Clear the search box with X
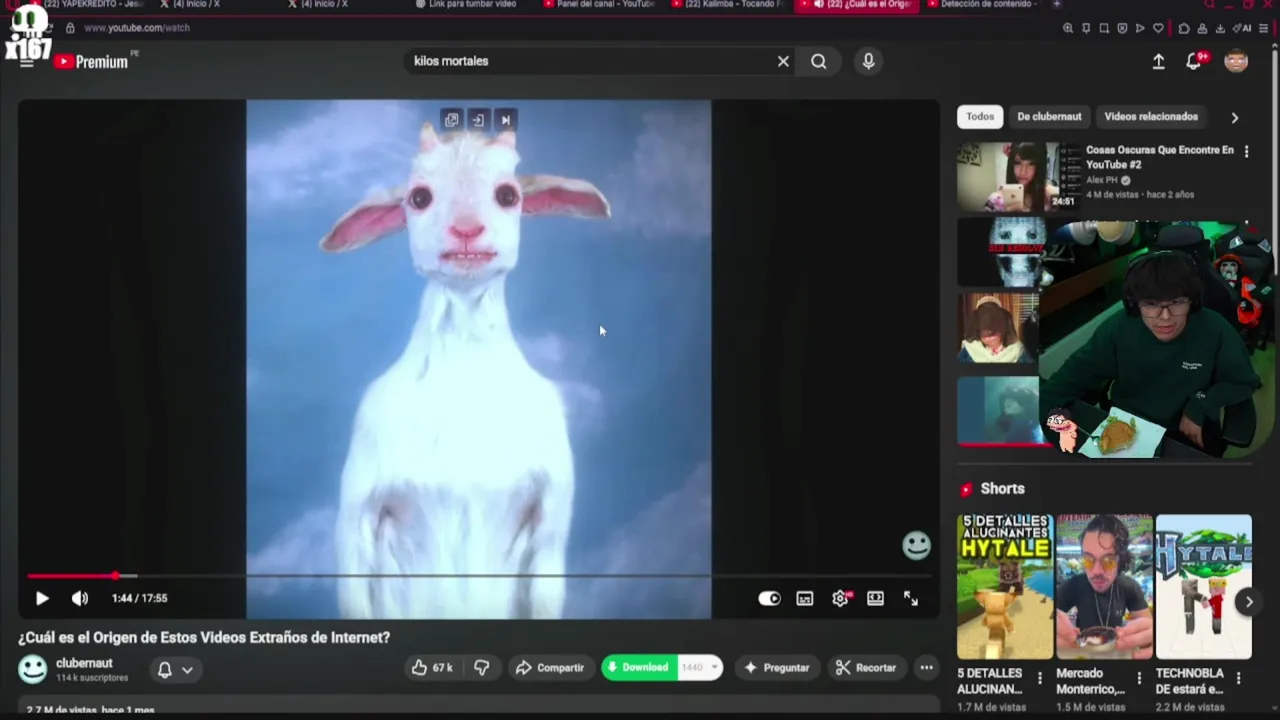The image size is (1280, 720). 783,61
